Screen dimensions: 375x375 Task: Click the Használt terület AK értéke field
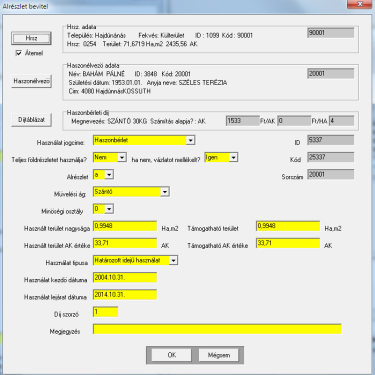tap(125, 243)
